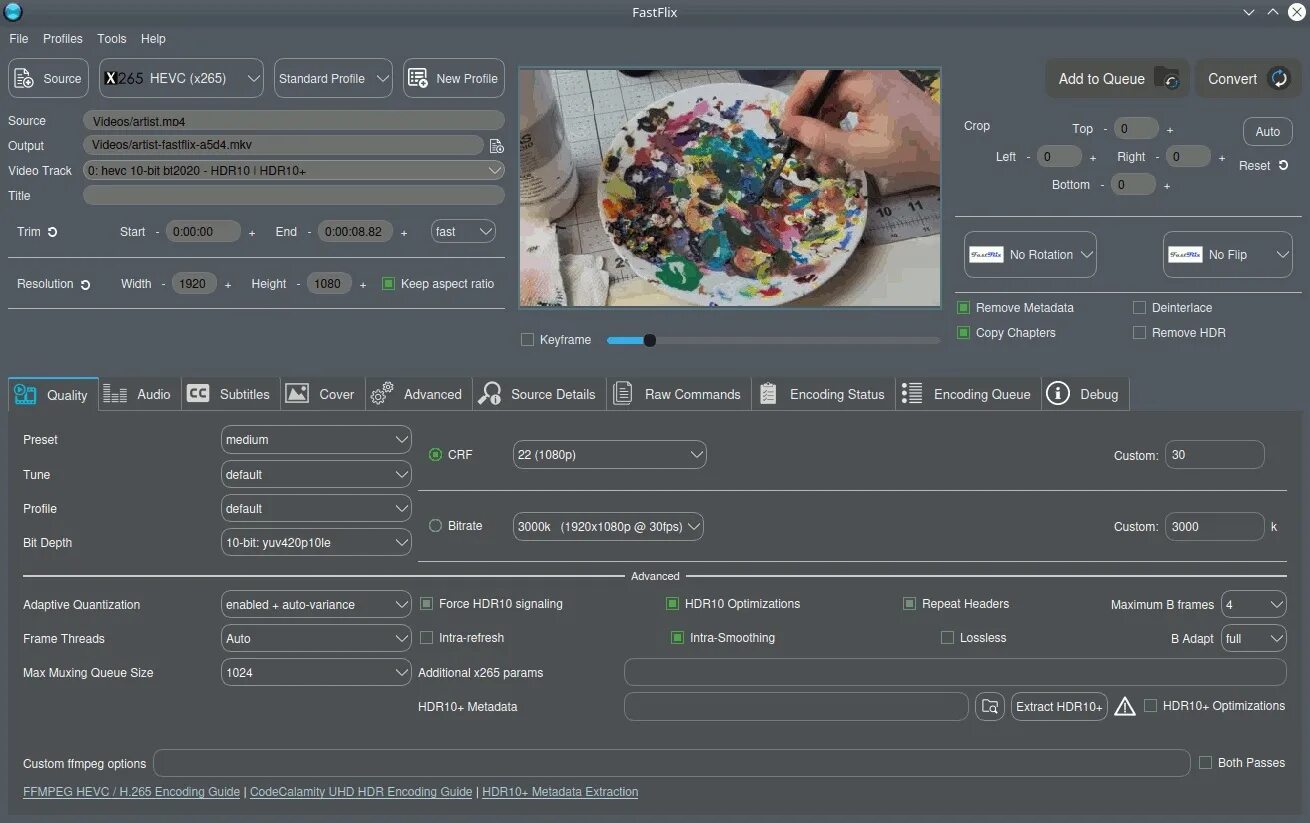Click minus next to trim End time
The width and height of the screenshot is (1310, 823).
tap(311, 232)
